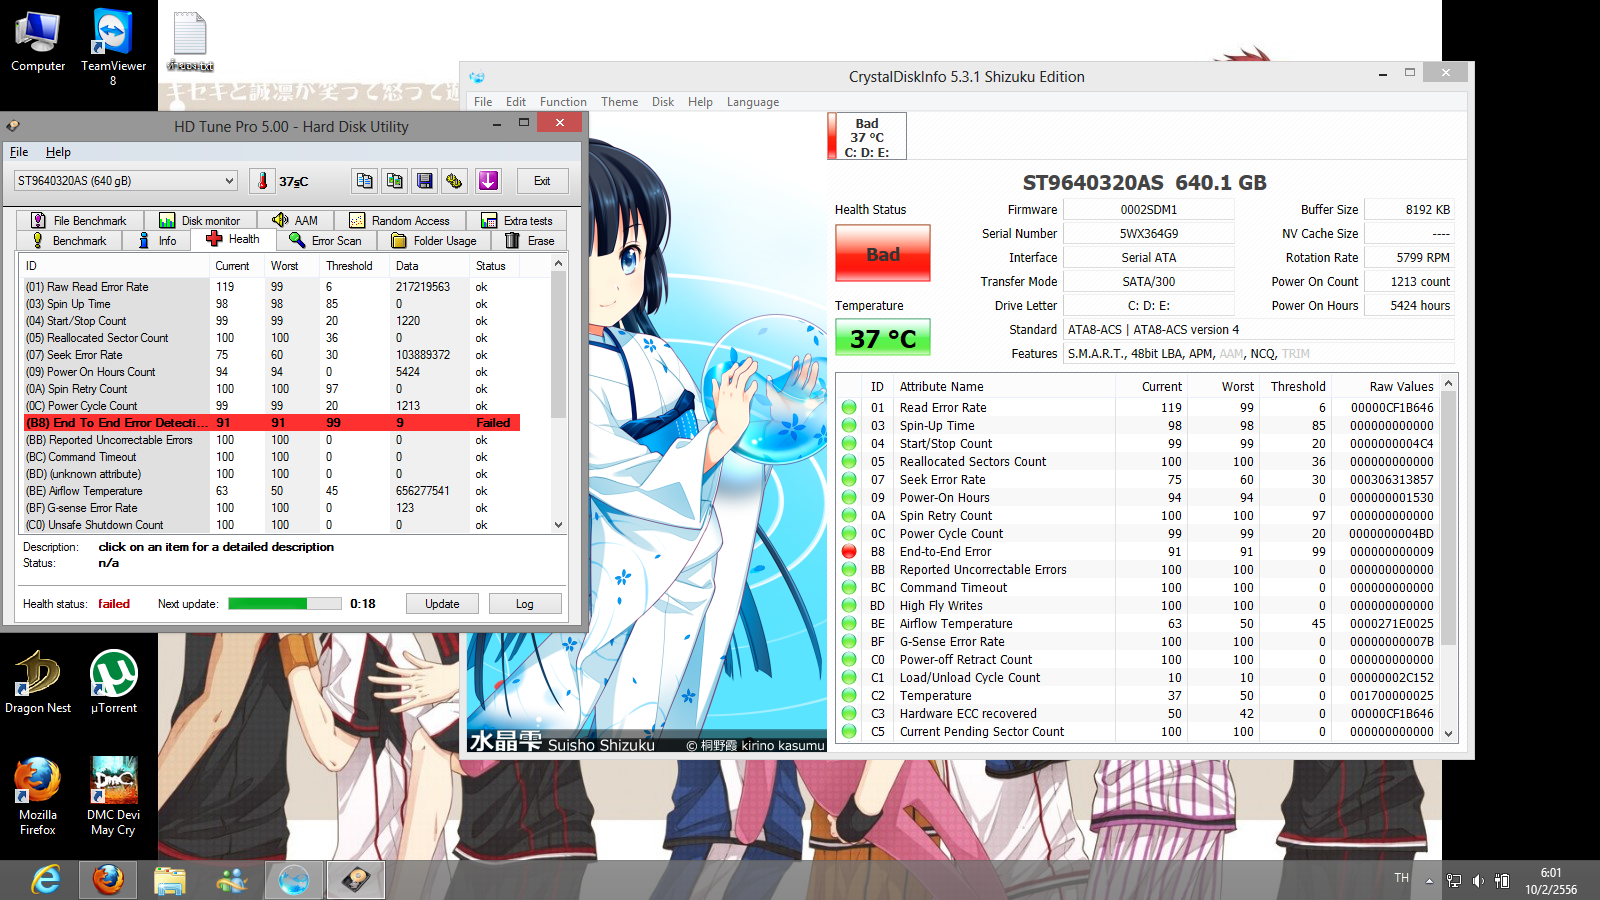The image size is (1600, 900).
Task: Open HD Tune options wrench icon
Action: point(455,181)
